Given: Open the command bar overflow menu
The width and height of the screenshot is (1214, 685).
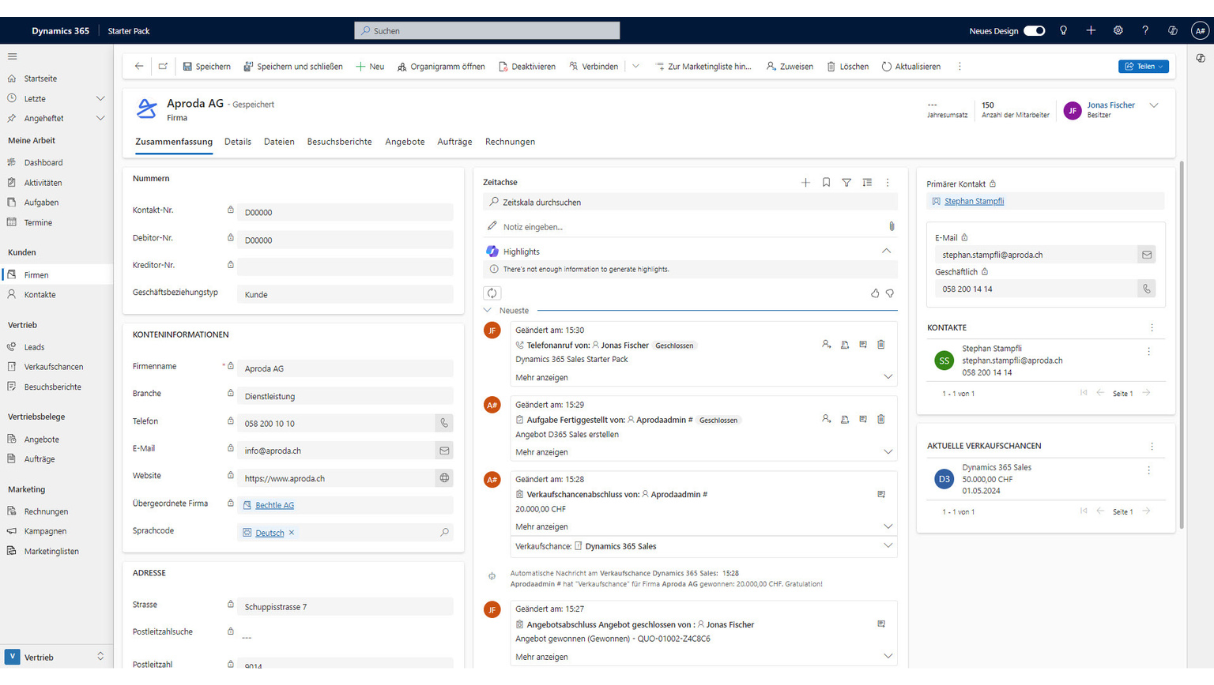Looking at the screenshot, I should click(960, 66).
